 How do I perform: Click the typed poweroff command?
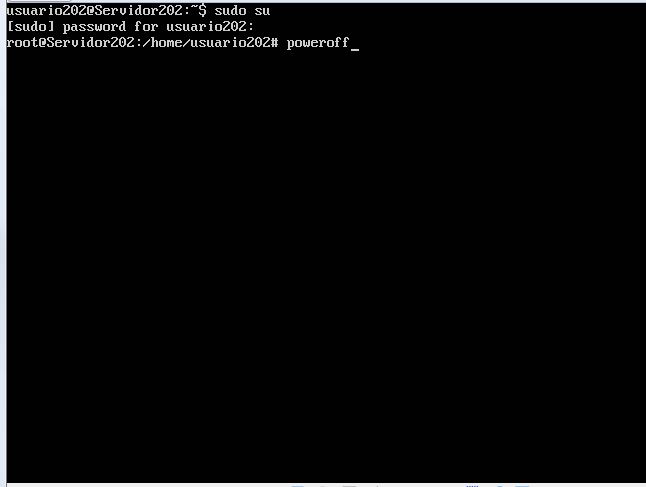[x=318, y=43]
